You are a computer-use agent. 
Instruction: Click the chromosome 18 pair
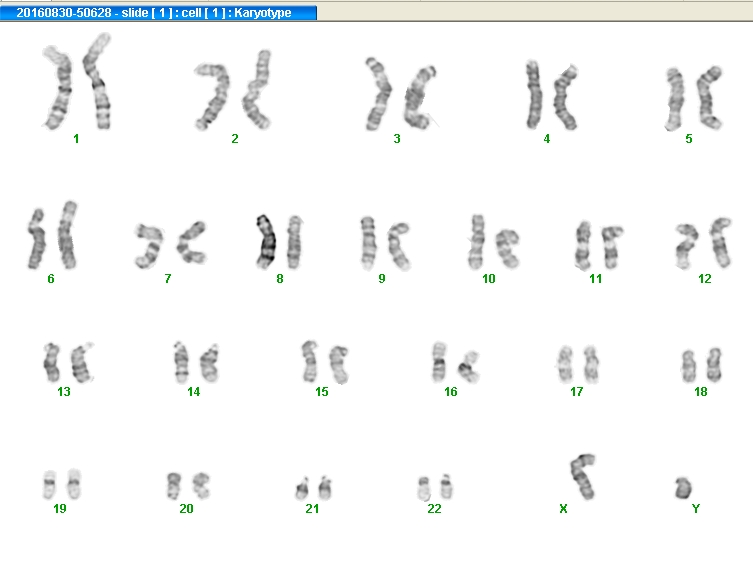(x=702, y=366)
